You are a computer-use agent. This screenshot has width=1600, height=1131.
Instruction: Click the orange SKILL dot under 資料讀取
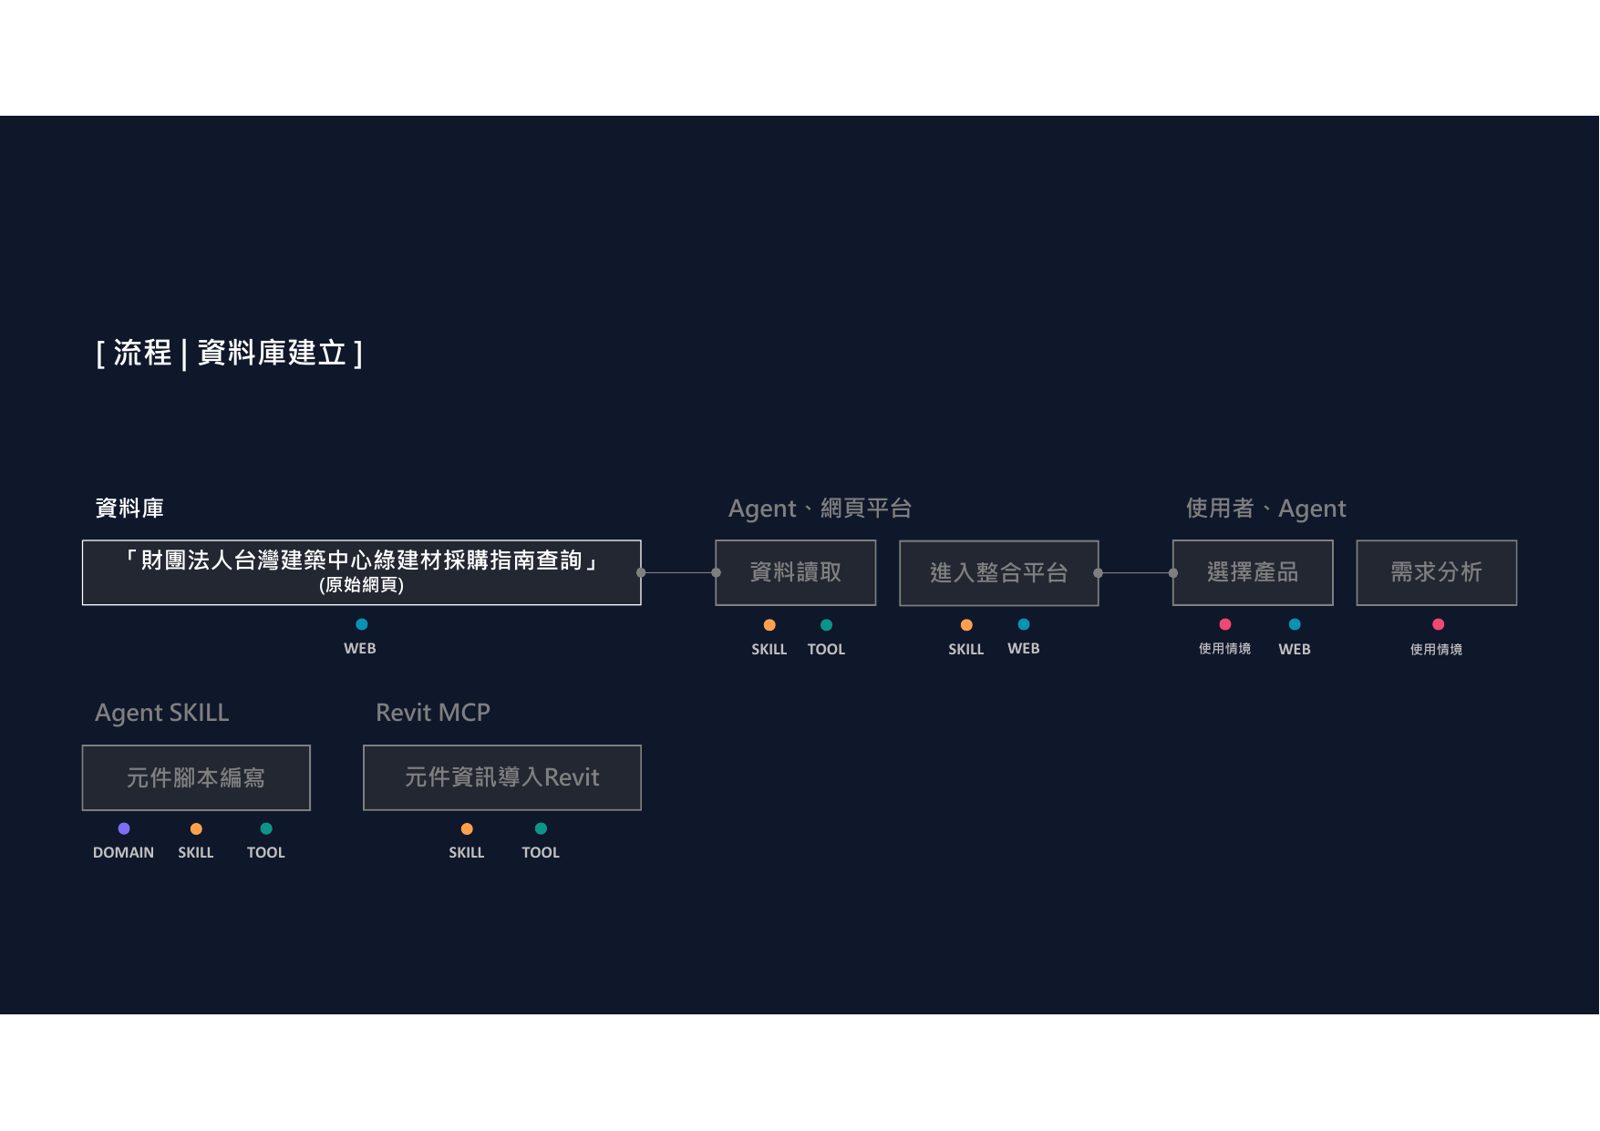(x=769, y=625)
